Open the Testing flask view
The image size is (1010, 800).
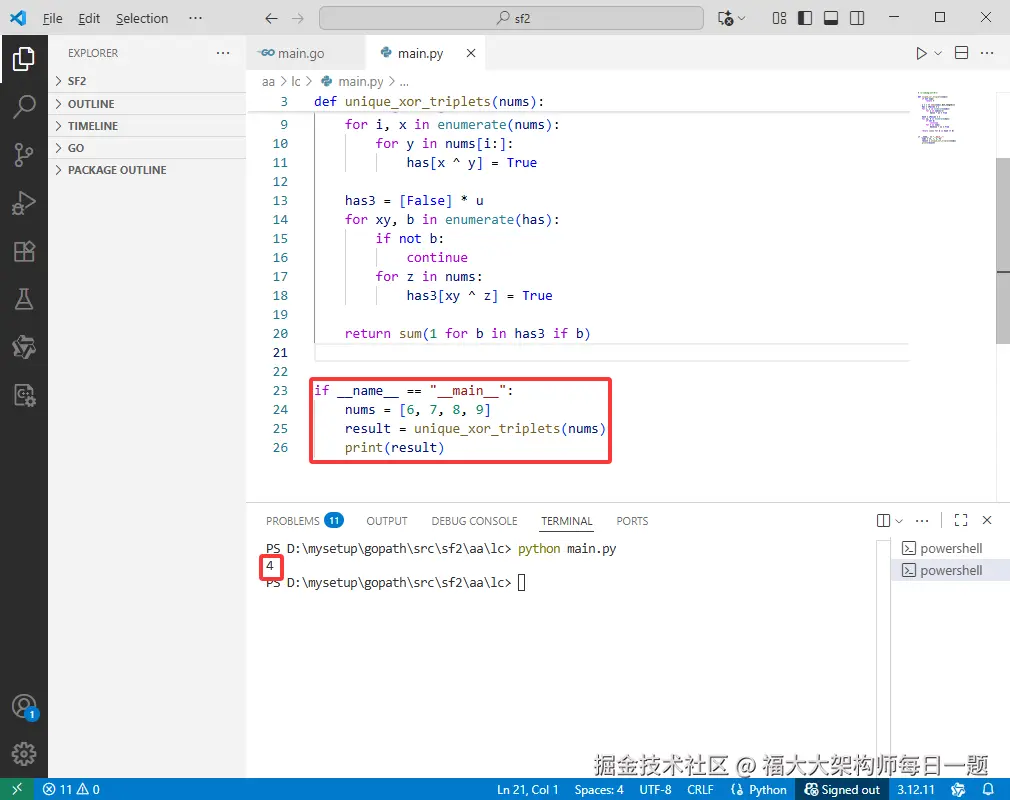coord(24,300)
